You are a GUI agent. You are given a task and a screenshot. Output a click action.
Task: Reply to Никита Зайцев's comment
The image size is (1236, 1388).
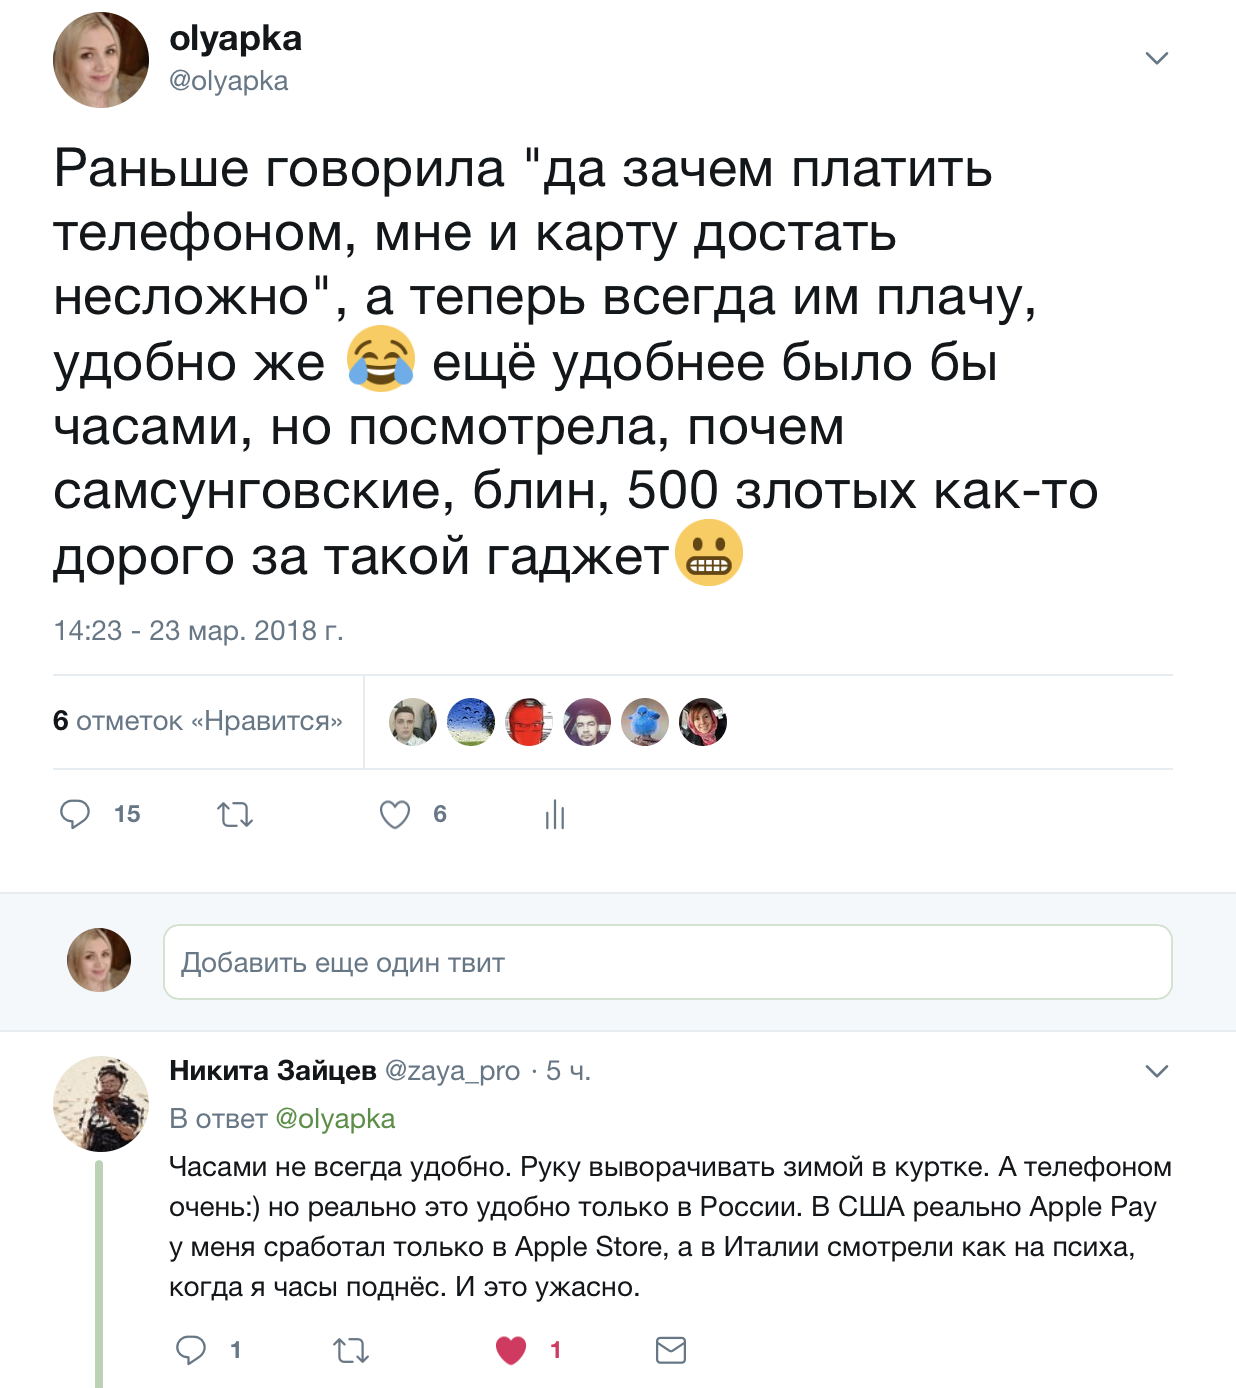point(191,1350)
